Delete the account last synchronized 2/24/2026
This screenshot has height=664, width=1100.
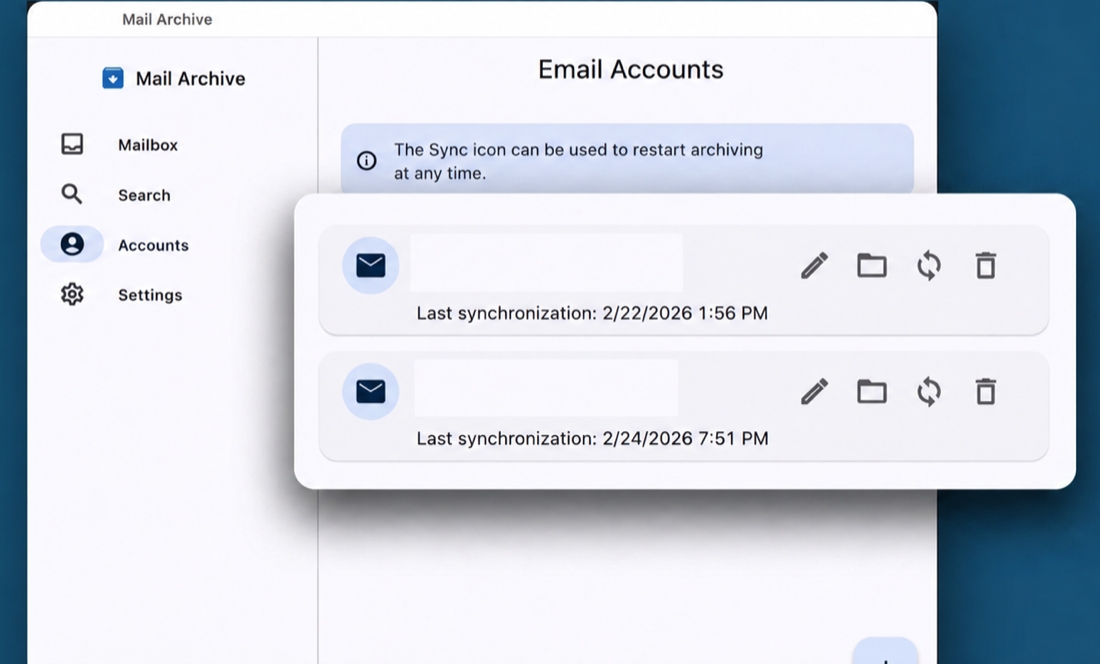[x=986, y=391]
